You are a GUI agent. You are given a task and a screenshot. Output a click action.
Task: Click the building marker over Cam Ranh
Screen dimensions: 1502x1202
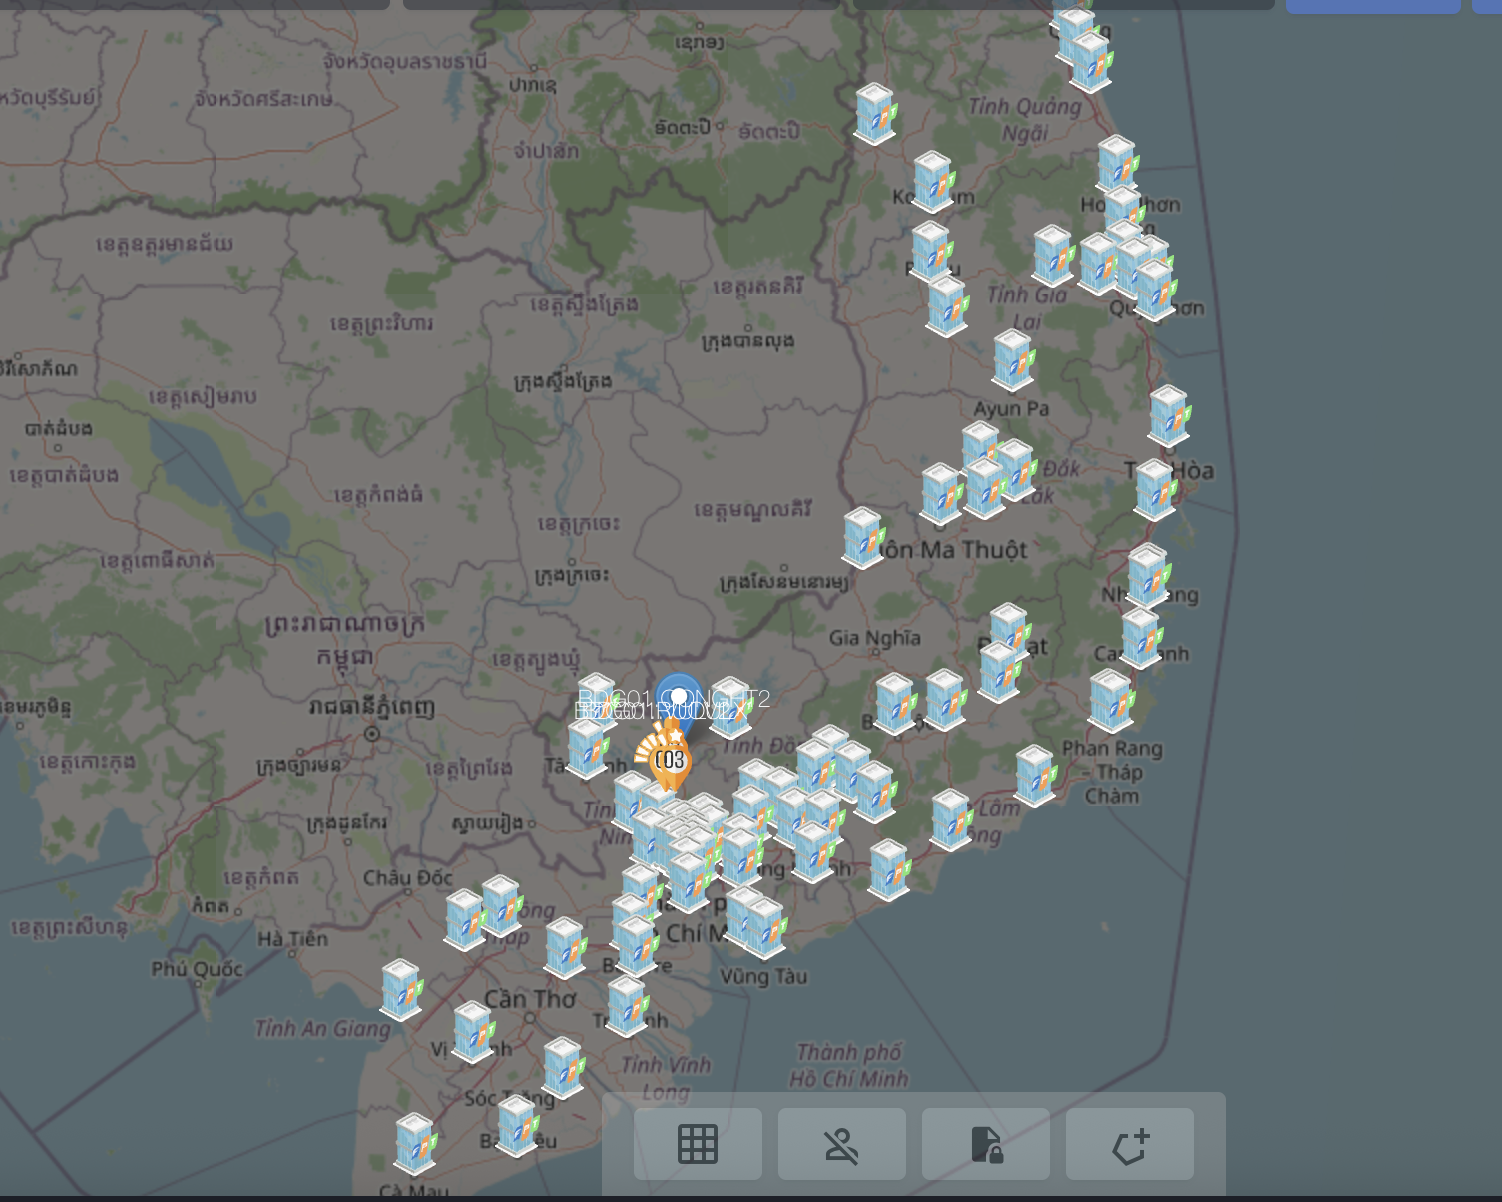pyautogui.click(x=1139, y=637)
